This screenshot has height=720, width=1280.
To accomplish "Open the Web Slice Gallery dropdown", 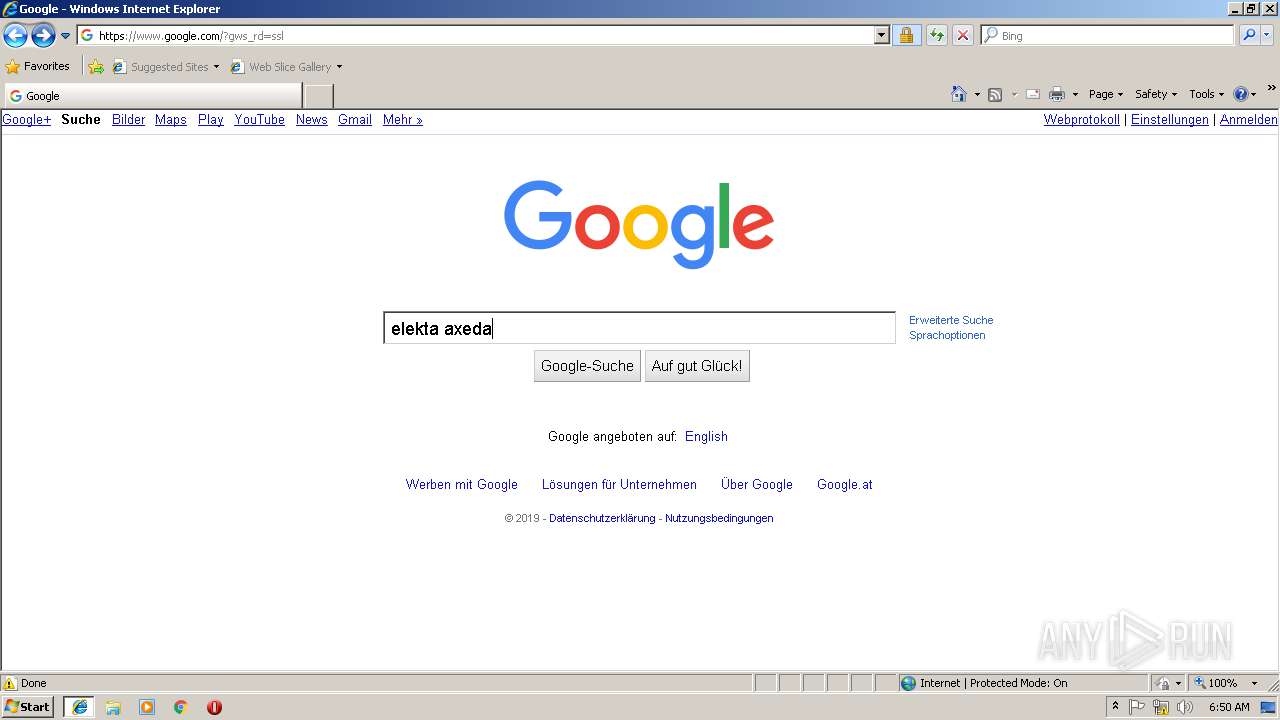I will coord(286,67).
